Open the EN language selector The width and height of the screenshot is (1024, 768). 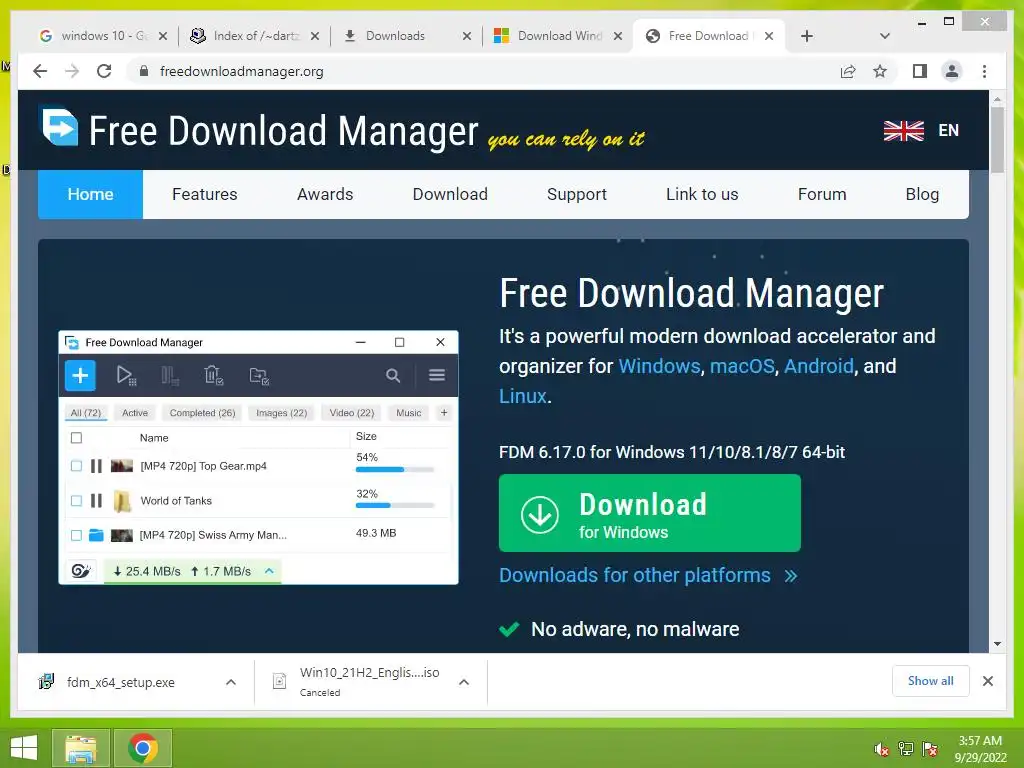click(948, 131)
